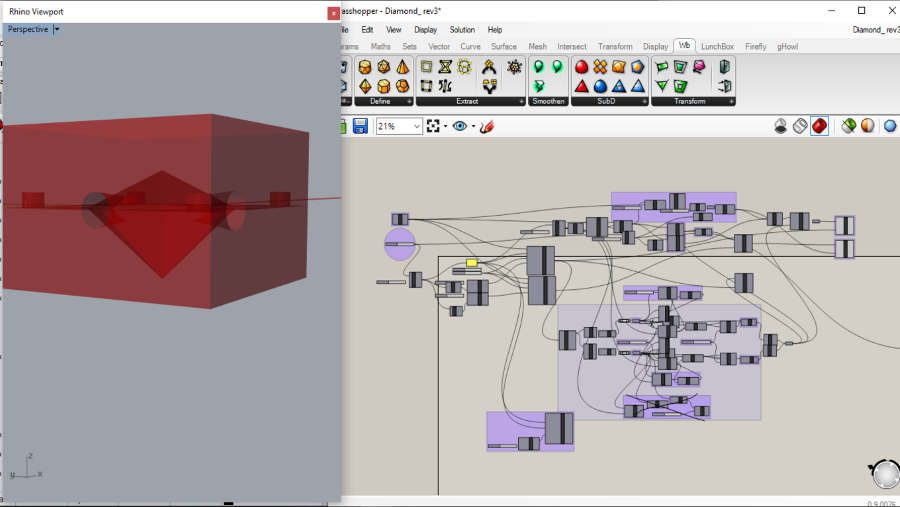The width and height of the screenshot is (900, 507).
Task: Choose the orange icosahedron icon in Define
Action: 383,67
